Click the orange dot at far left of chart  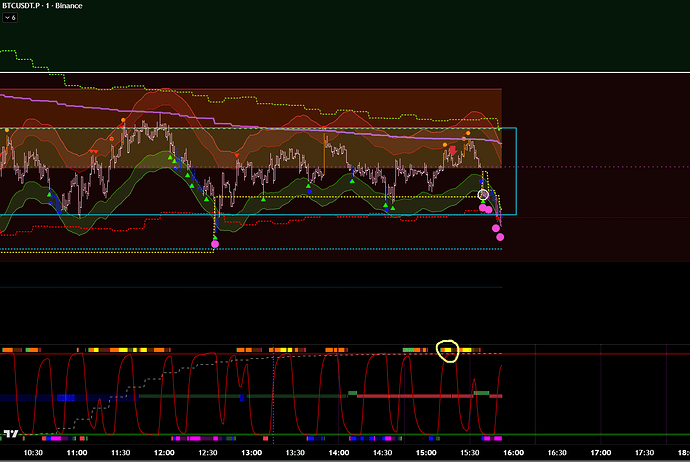tap(7, 130)
